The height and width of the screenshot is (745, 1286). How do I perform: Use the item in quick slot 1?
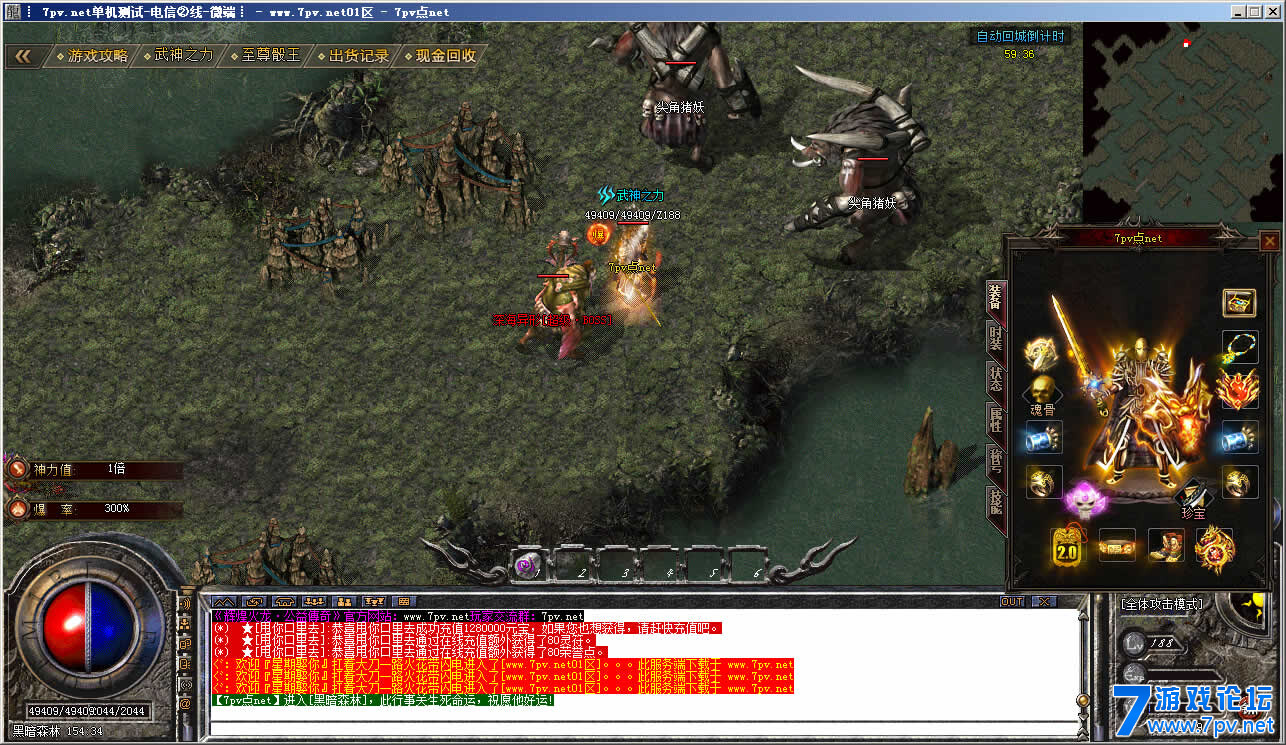click(529, 565)
